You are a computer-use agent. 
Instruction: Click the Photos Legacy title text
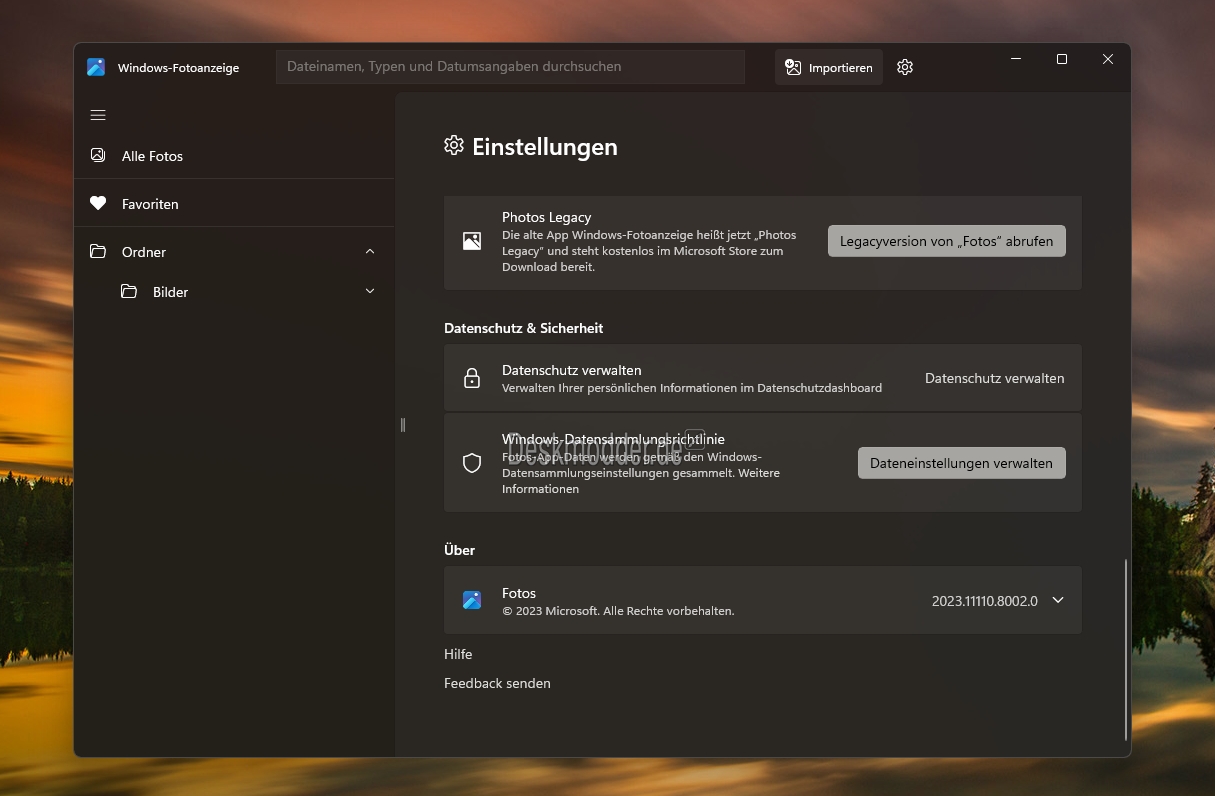pos(546,217)
